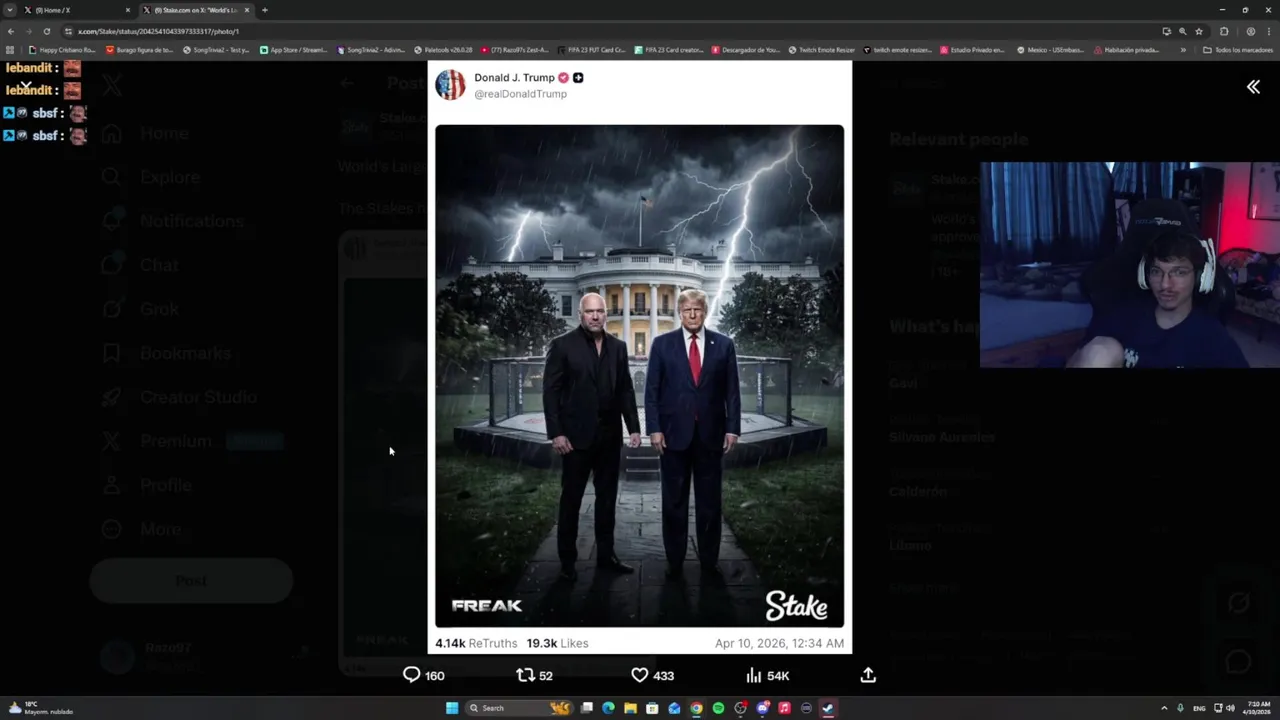Open the 'FIFA 23 FUT Card Cr...' bookmark
The height and width of the screenshot is (720, 1280).
pos(591,50)
